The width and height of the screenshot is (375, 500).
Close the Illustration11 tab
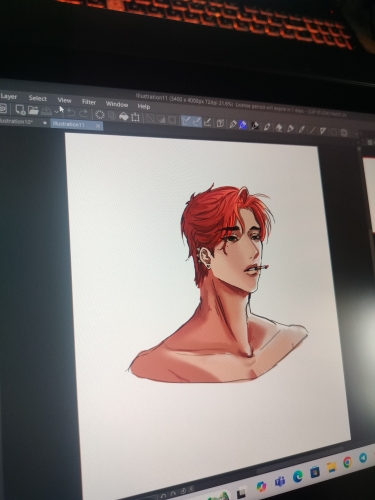[x=98, y=126]
